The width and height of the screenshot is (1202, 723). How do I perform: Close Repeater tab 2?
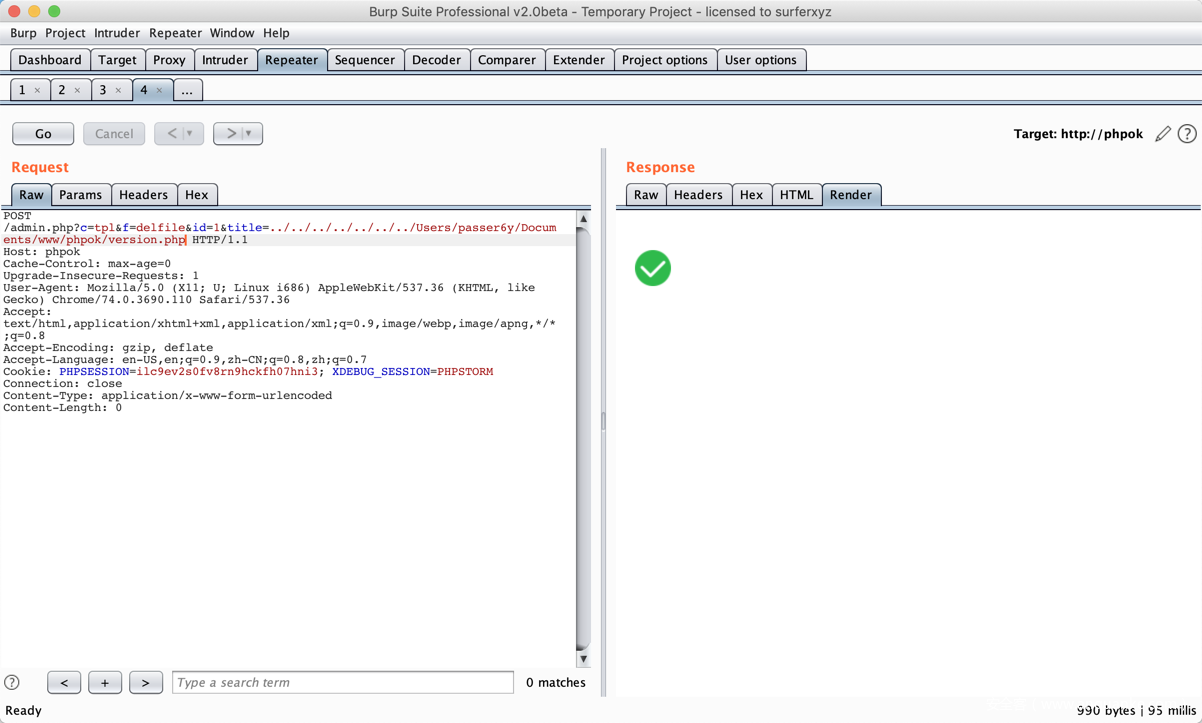click(x=77, y=90)
